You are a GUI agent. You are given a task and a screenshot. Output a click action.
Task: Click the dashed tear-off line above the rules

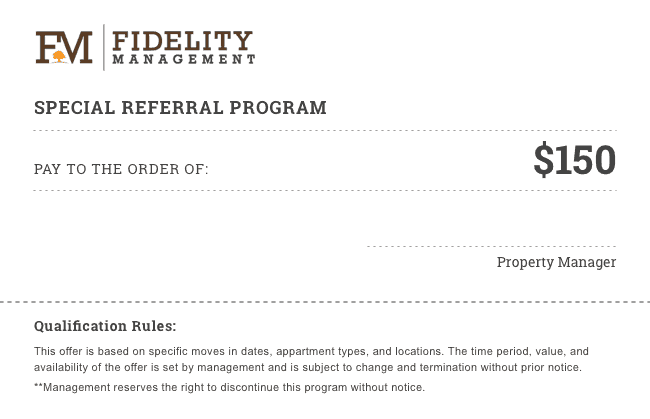tap(325, 301)
